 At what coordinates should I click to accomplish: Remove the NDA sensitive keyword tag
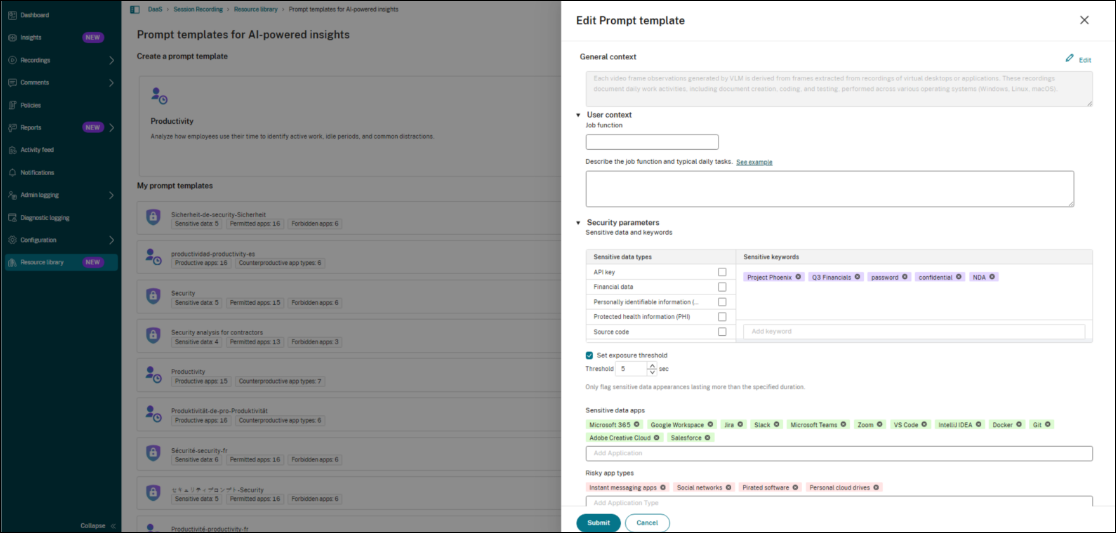pyautogui.click(x=993, y=277)
